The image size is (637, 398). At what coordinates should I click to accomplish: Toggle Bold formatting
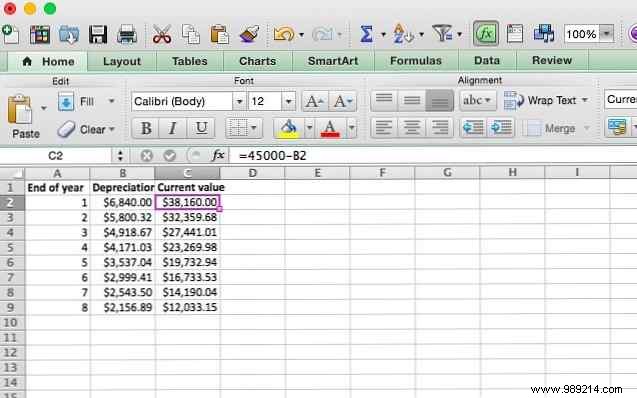[146, 128]
